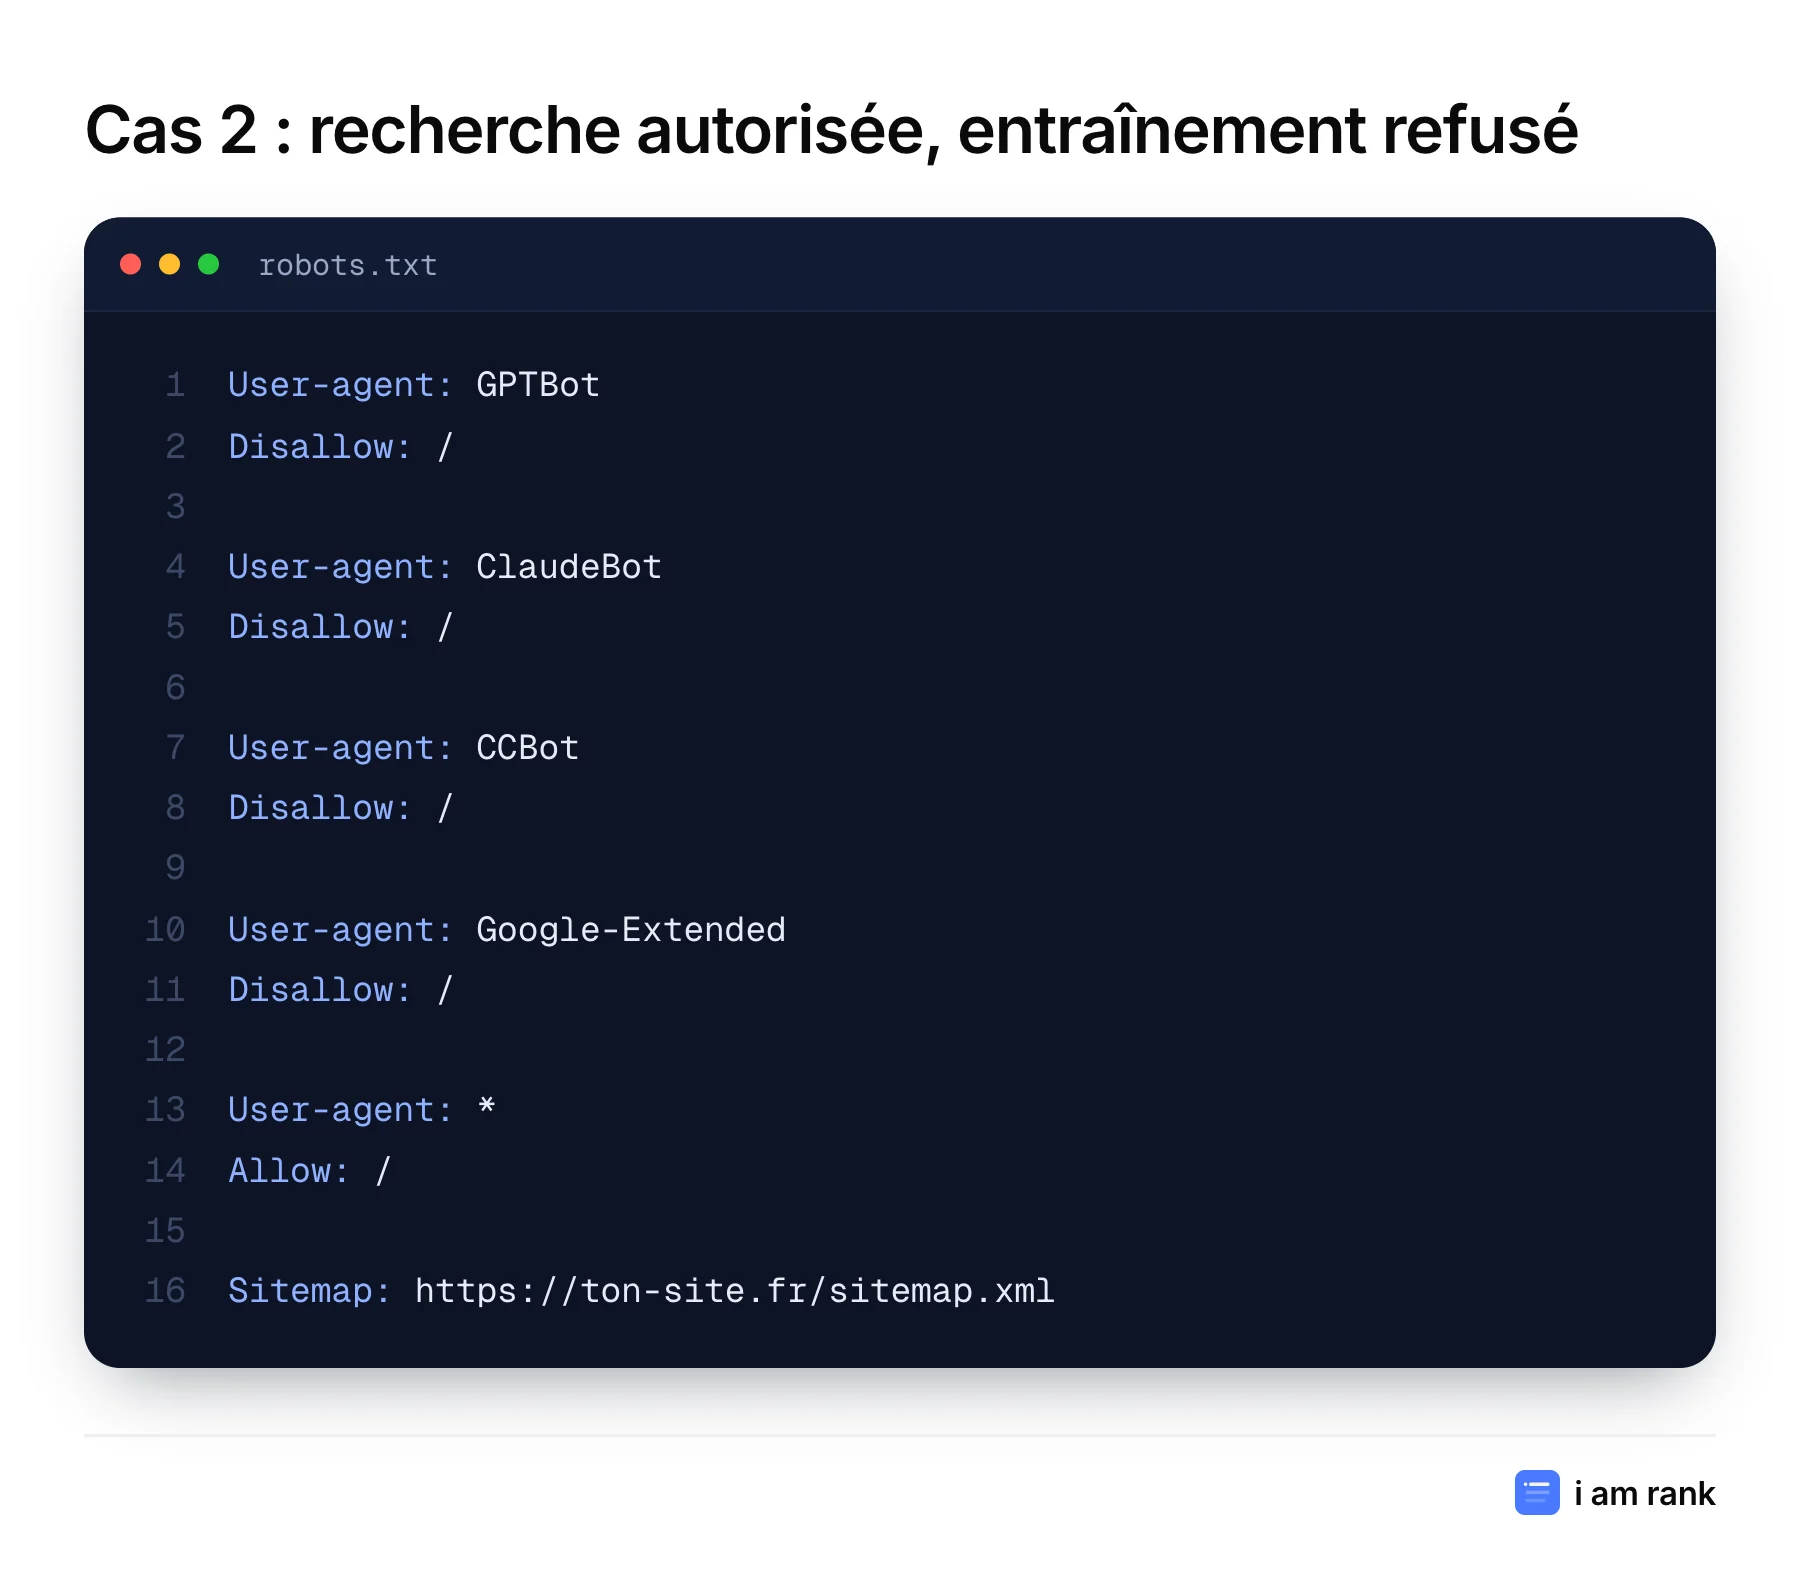
Task: Select the robots.txt file title
Action: [348, 265]
